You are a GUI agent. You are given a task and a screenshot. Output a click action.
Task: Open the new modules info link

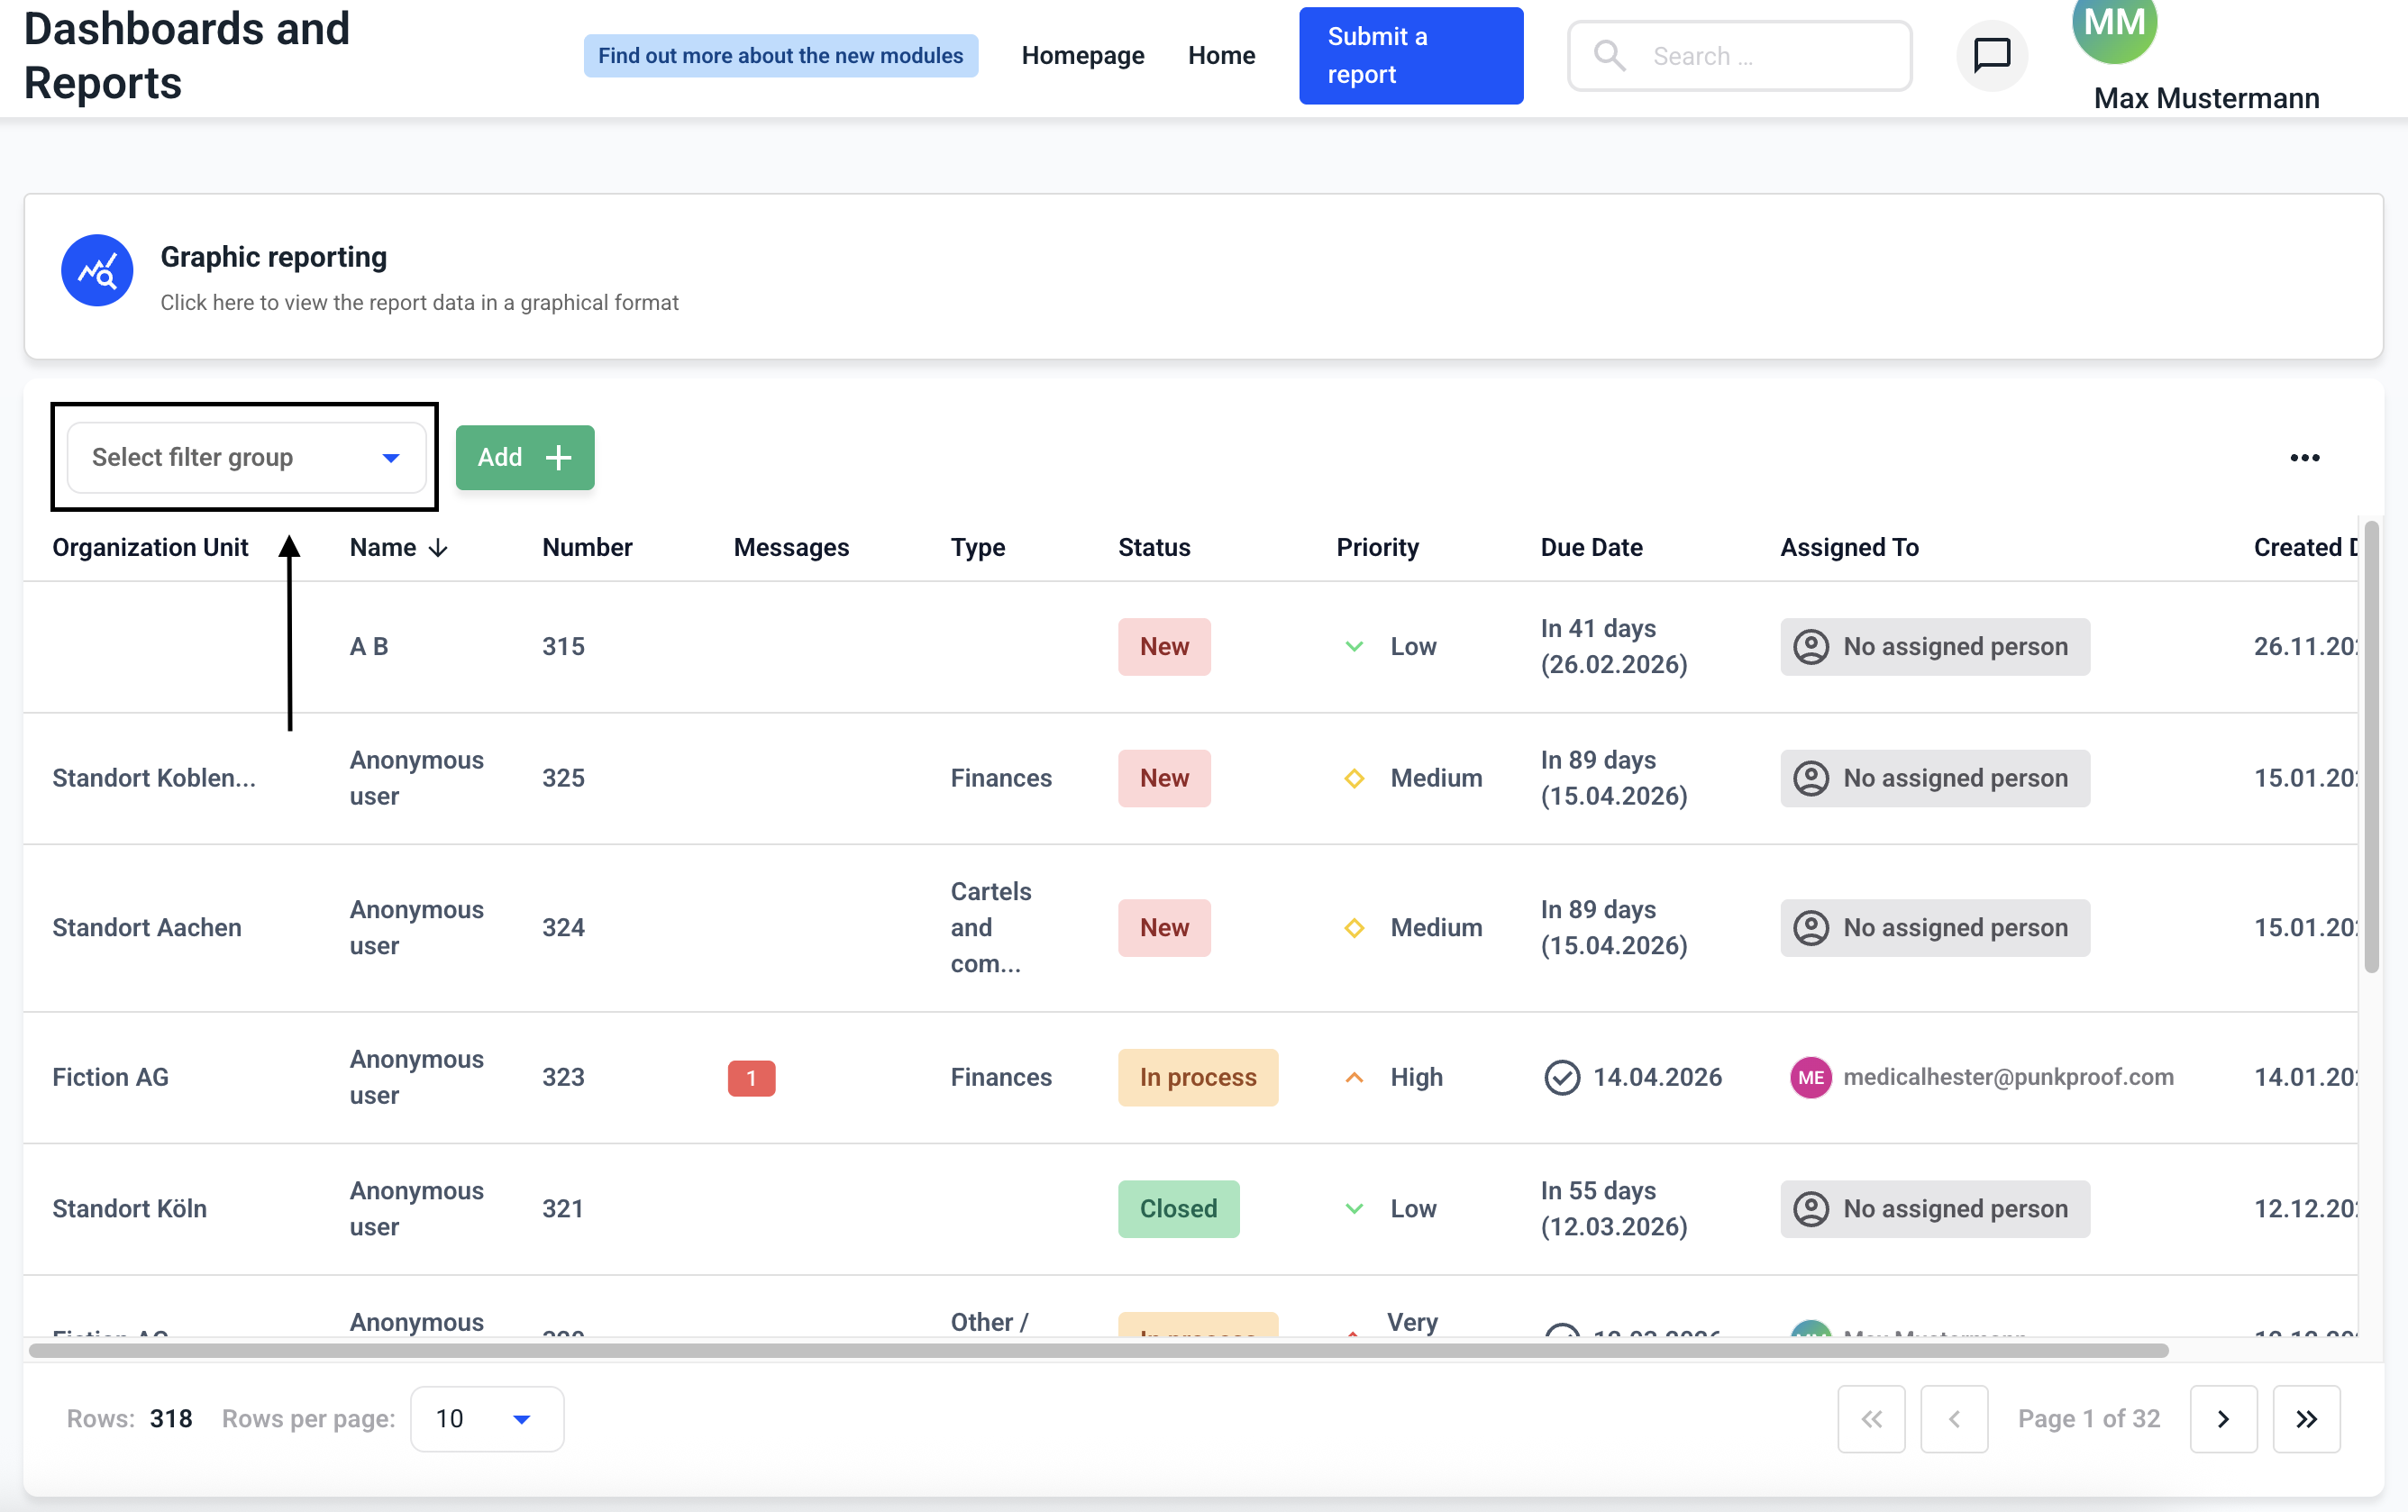click(780, 55)
